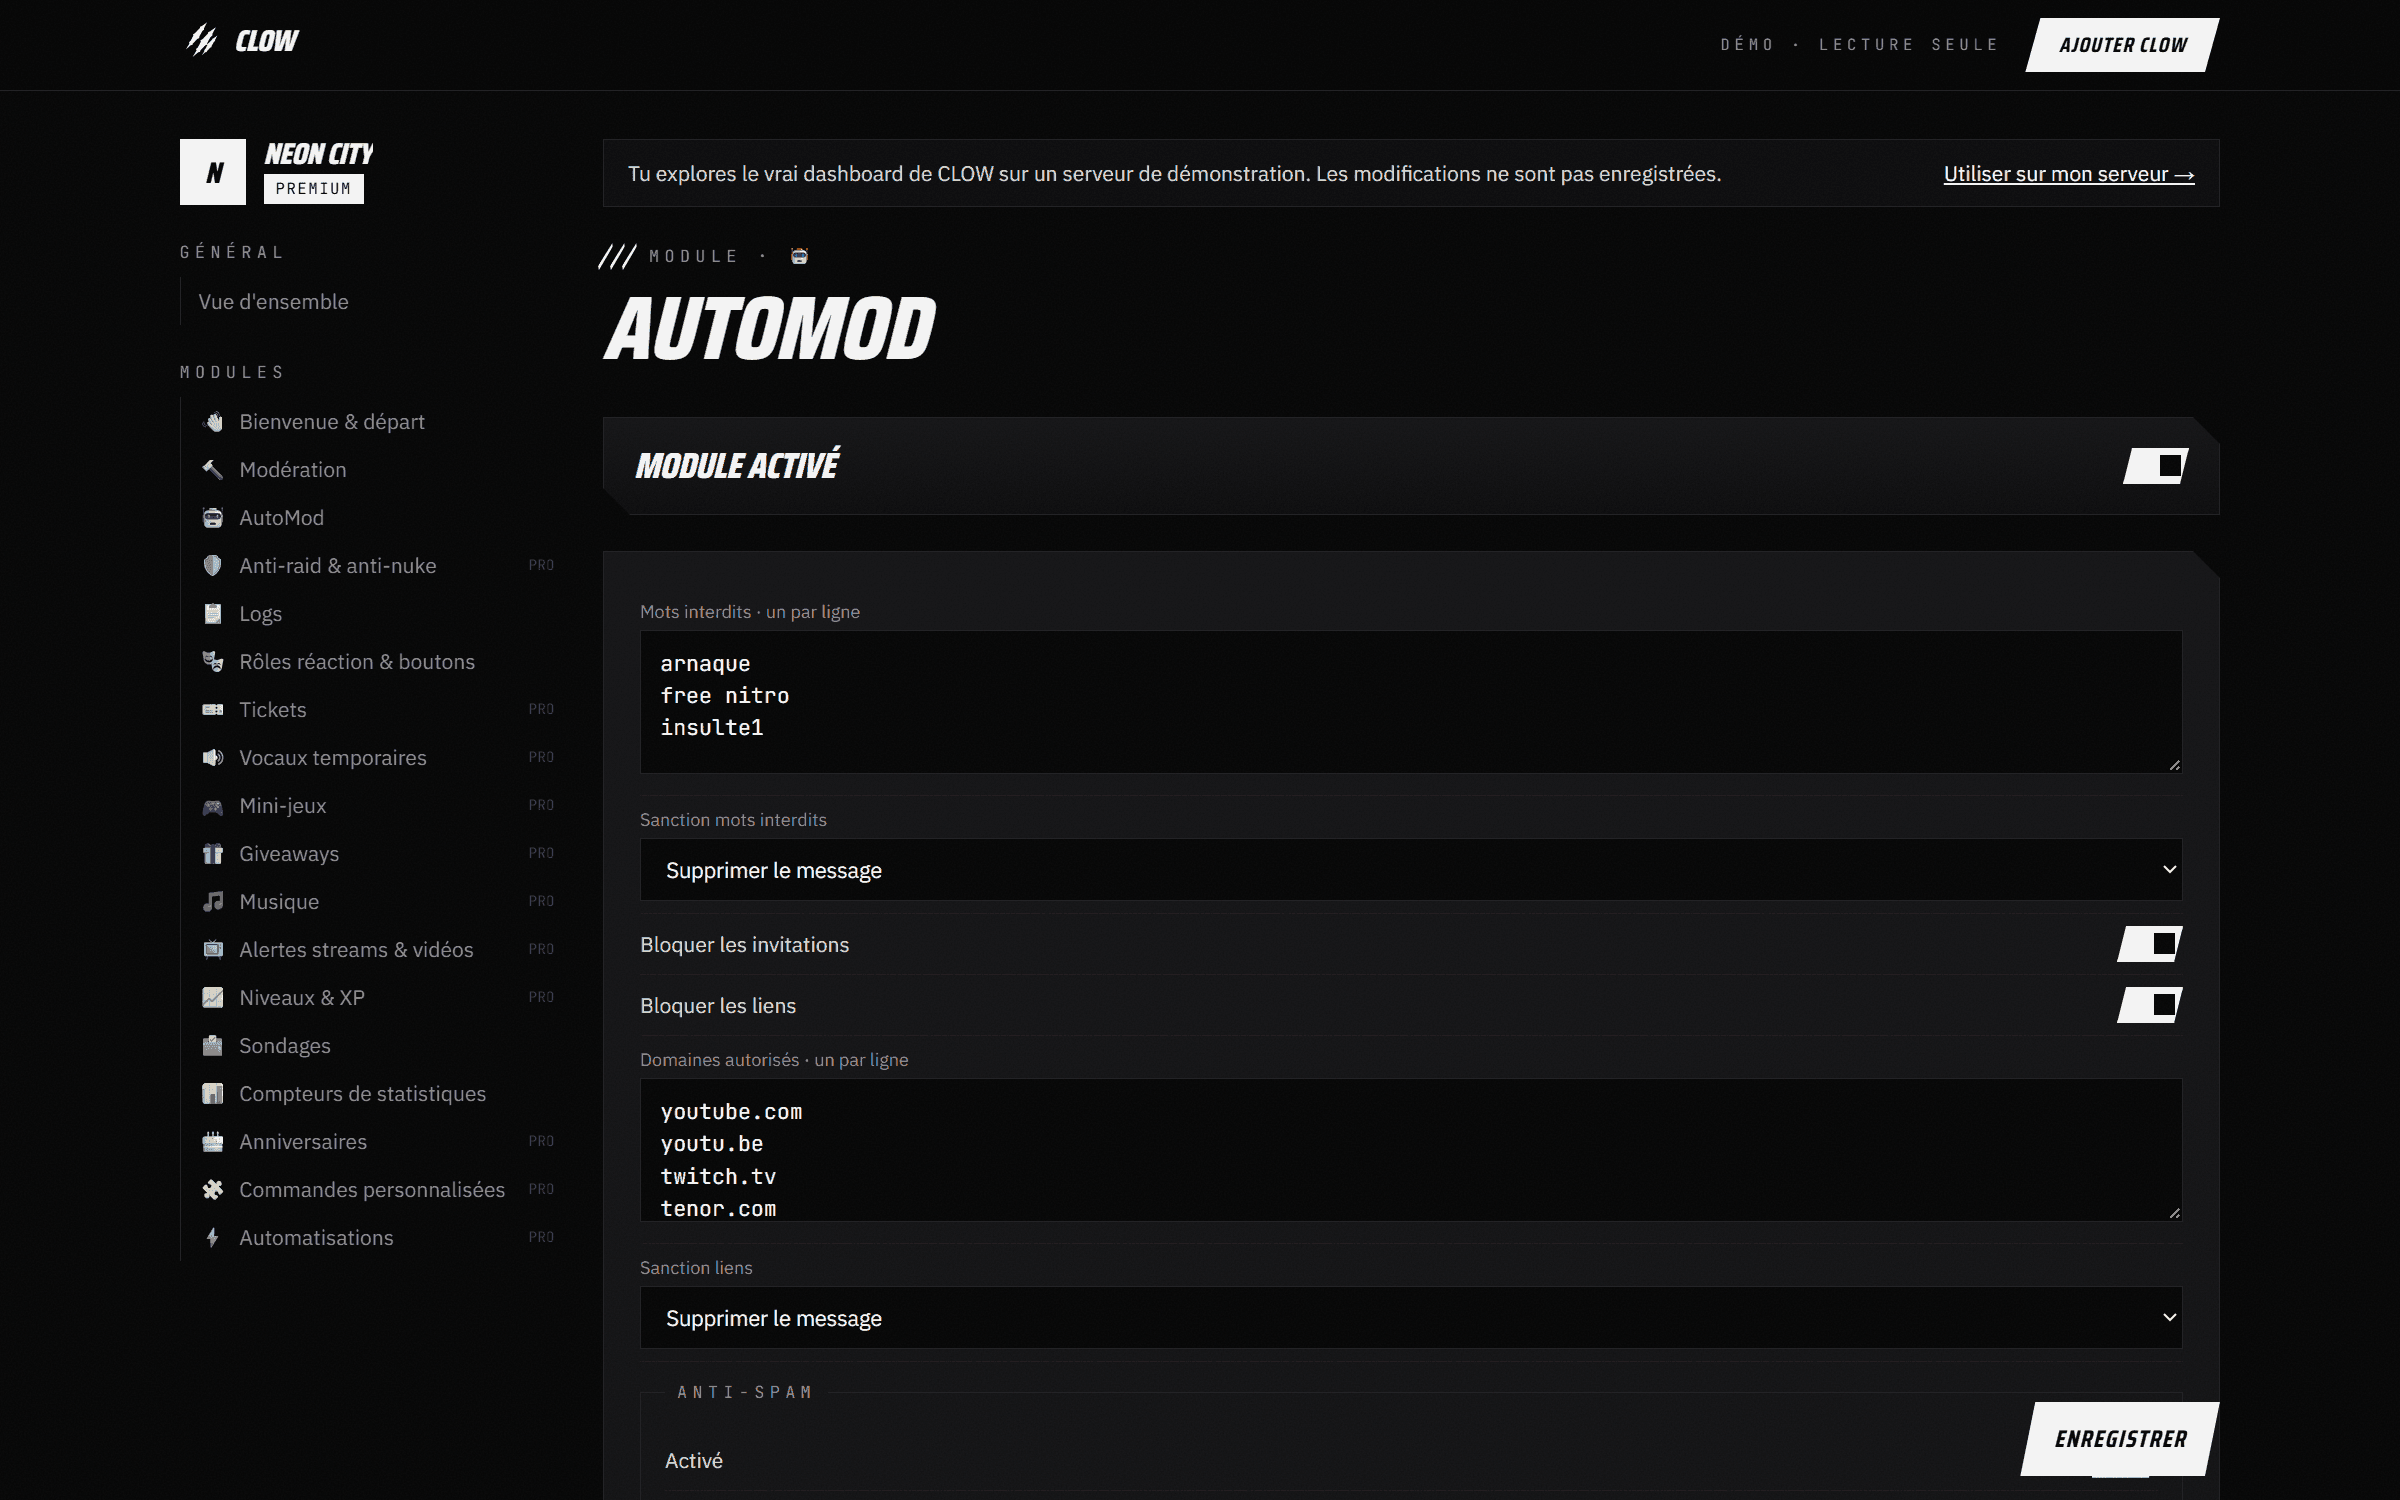Select Sondages in the modules list

[x=284, y=1046]
